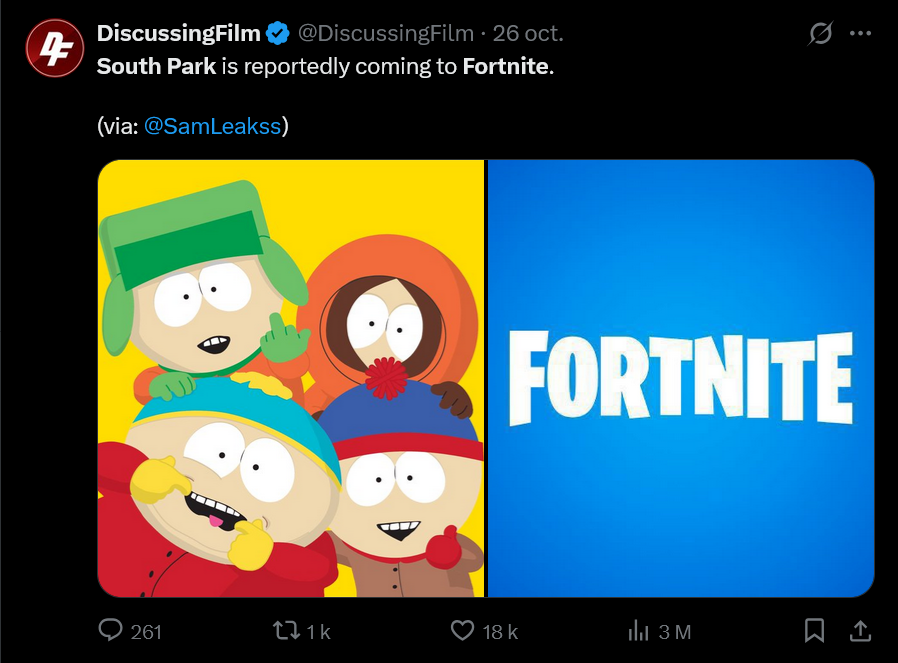Screen dimensions: 898x663
Task: Open the South Park characters image
Action: click(x=291, y=378)
